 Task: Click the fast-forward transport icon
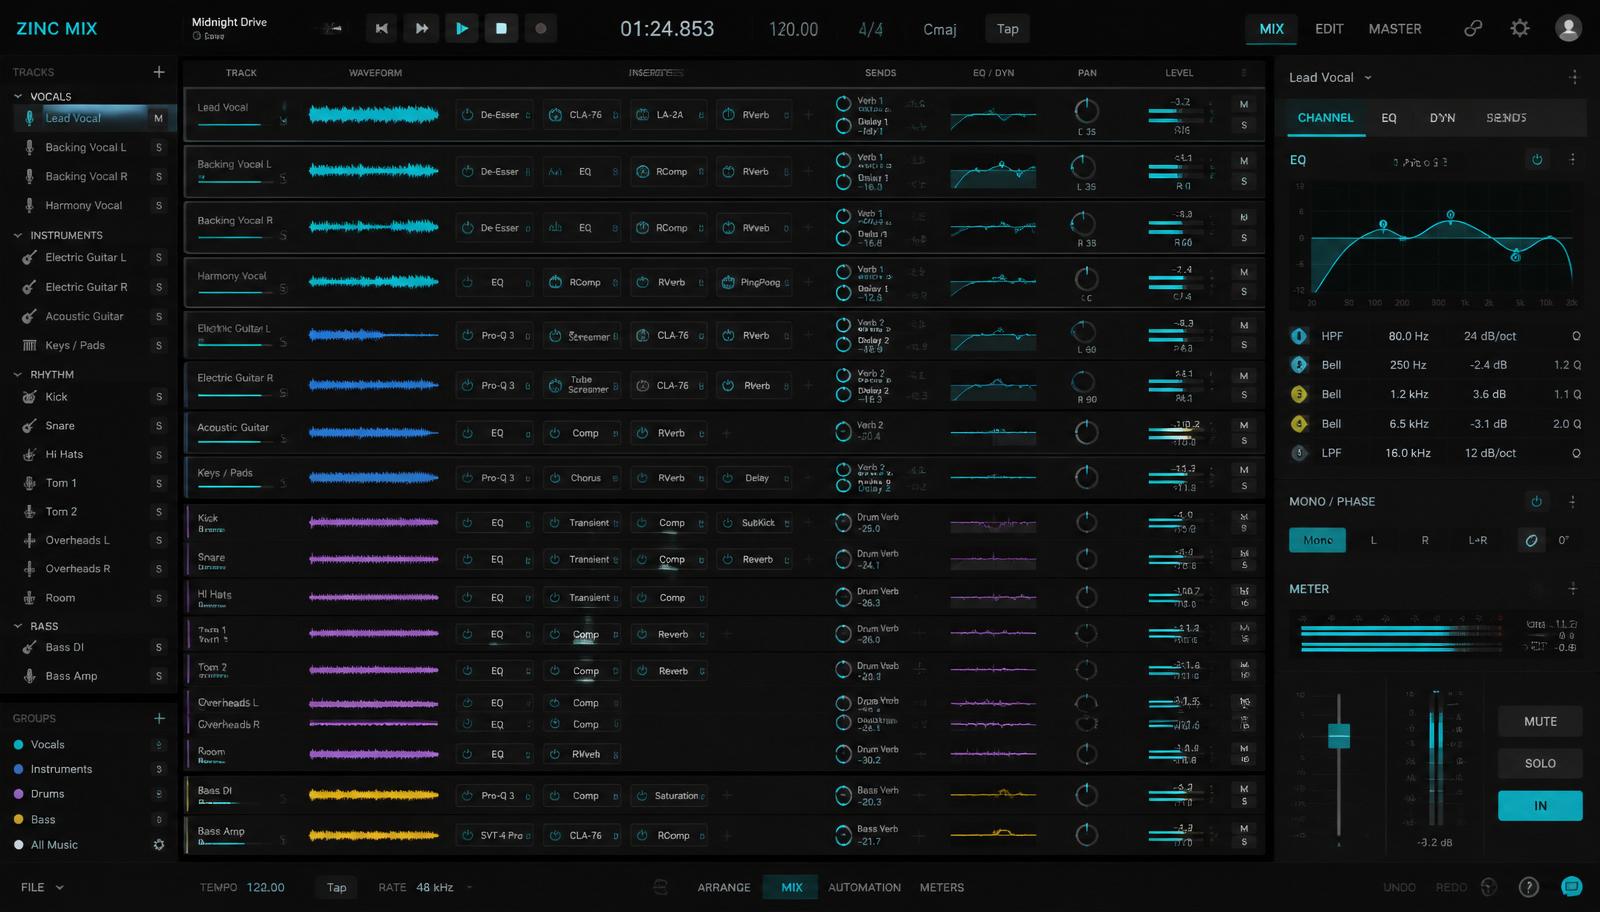[x=421, y=29]
